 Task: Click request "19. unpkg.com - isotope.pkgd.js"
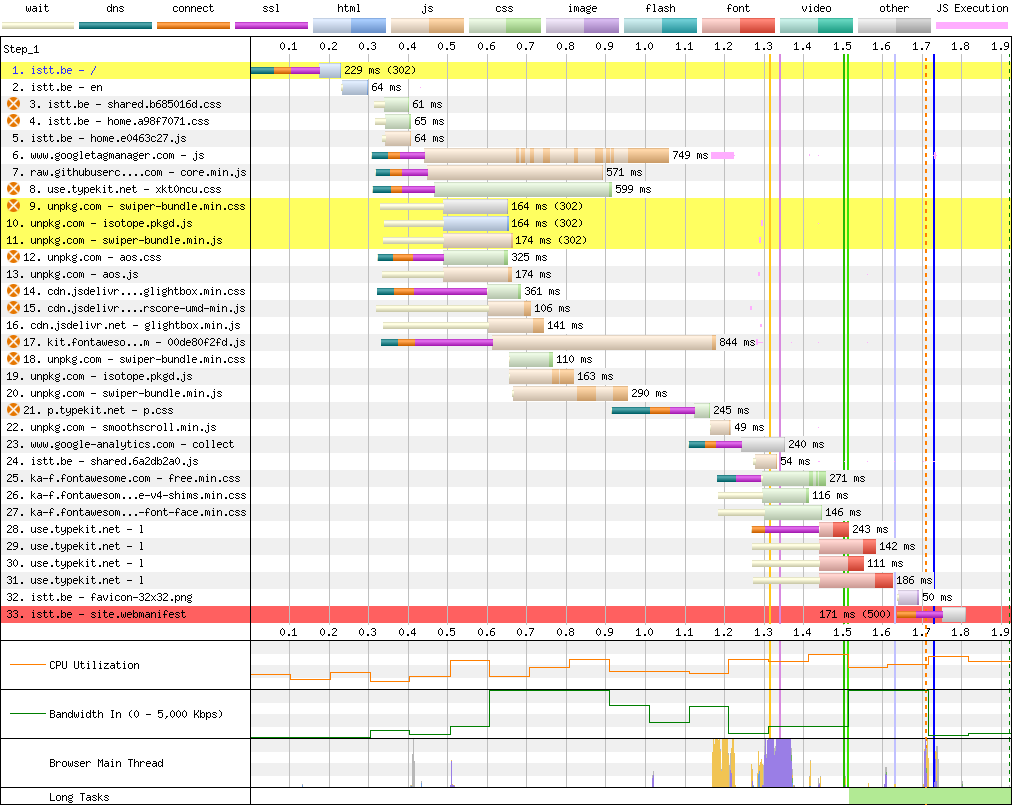coord(99,376)
